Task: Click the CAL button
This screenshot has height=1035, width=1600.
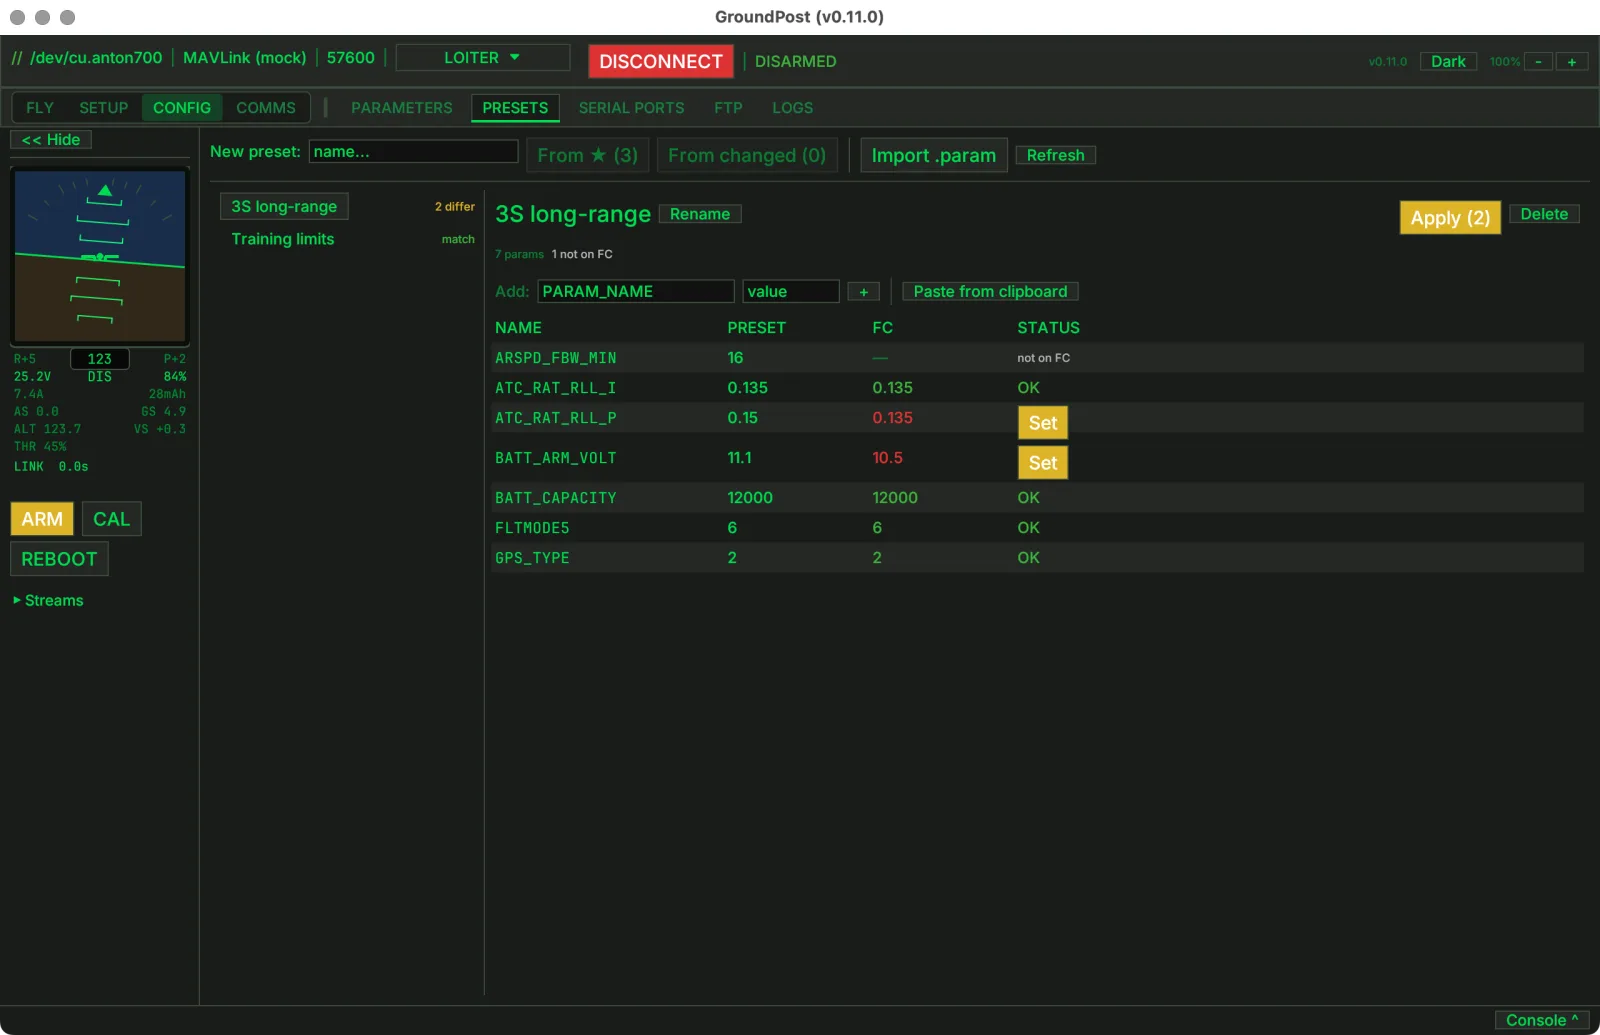Action: point(111,519)
